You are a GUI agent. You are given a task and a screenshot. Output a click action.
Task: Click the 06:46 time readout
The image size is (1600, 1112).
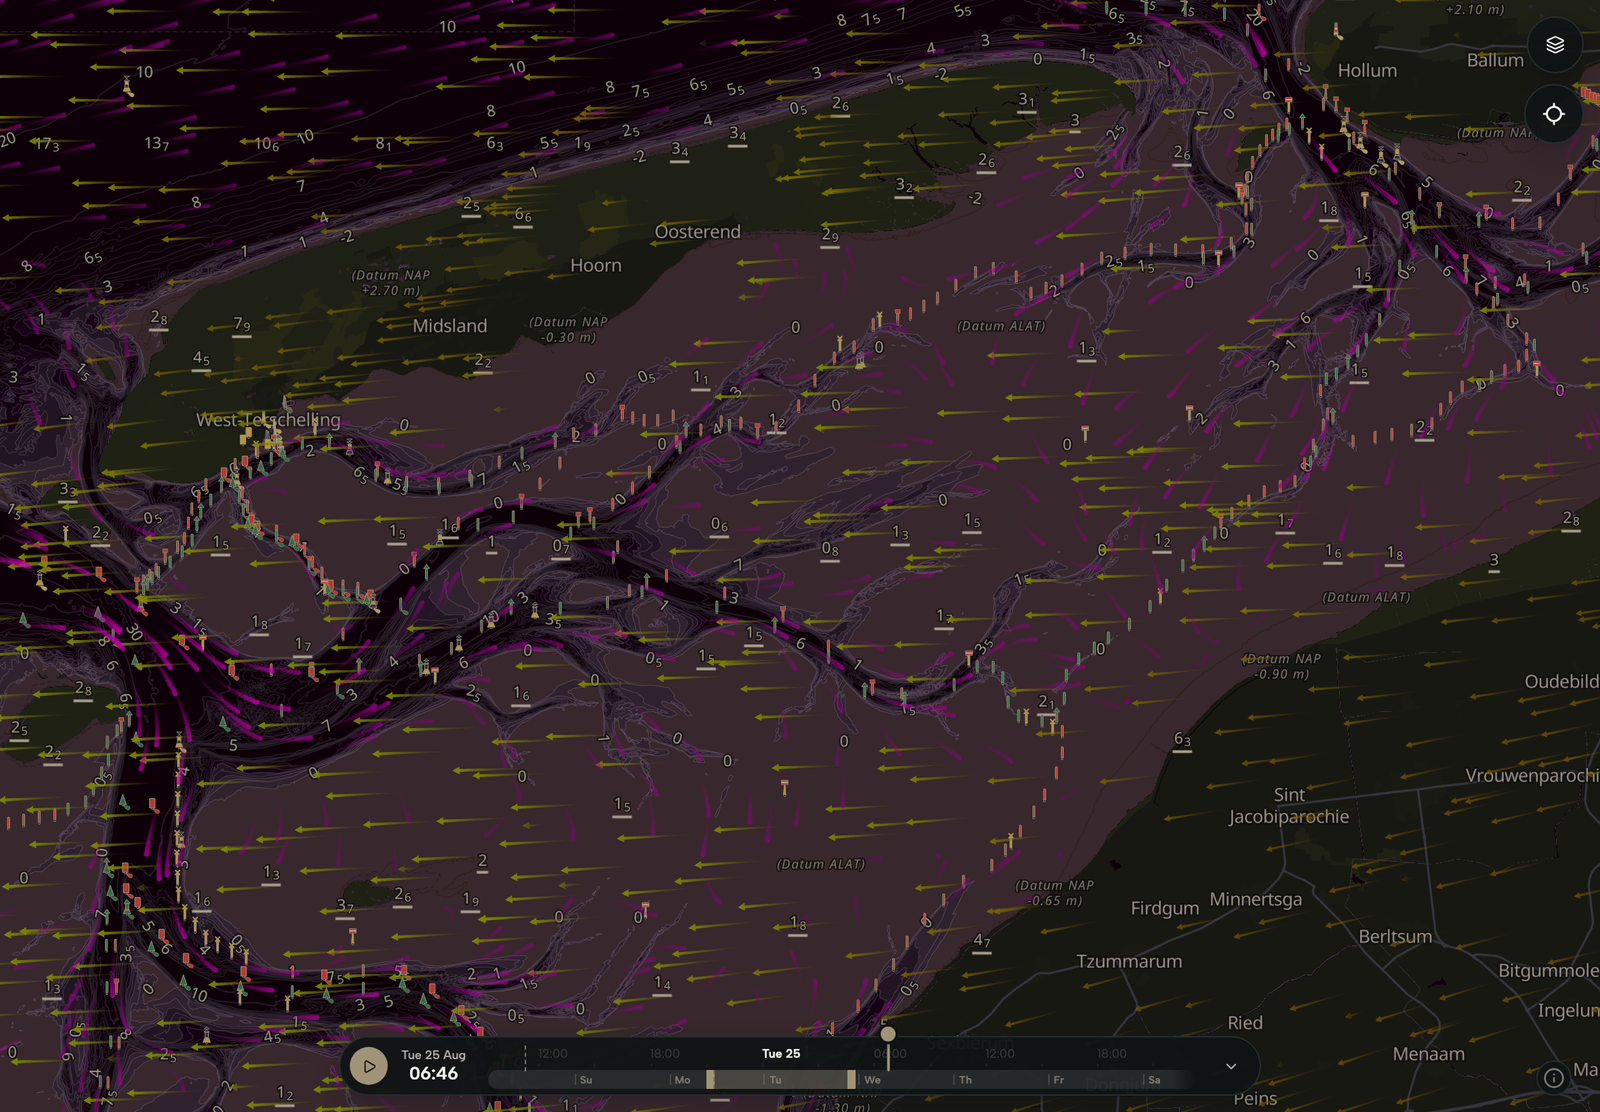pos(433,1074)
